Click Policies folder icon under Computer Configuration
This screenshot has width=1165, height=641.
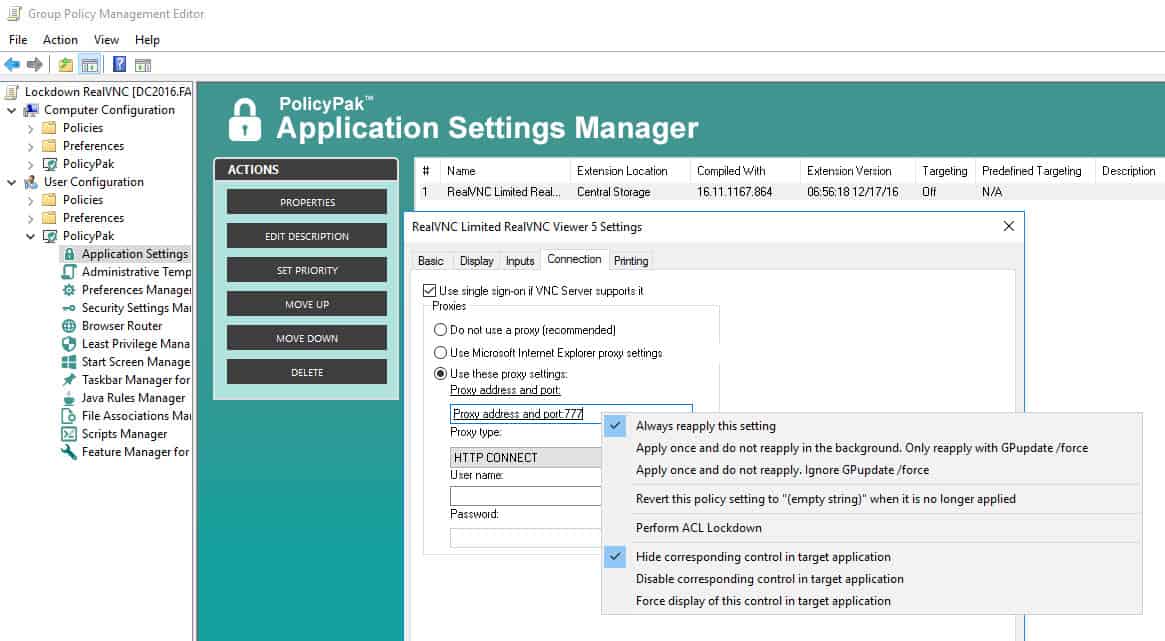[50, 128]
